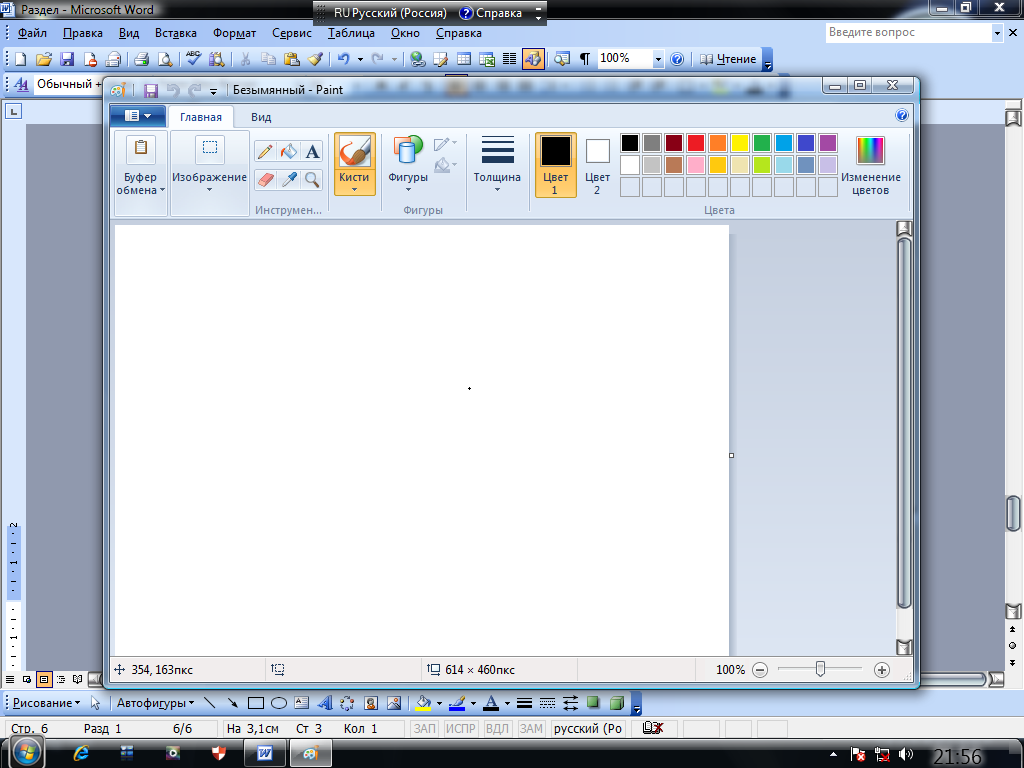Activate Цвет 2 color selector
The width and height of the screenshot is (1024, 768).
click(597, 165)
